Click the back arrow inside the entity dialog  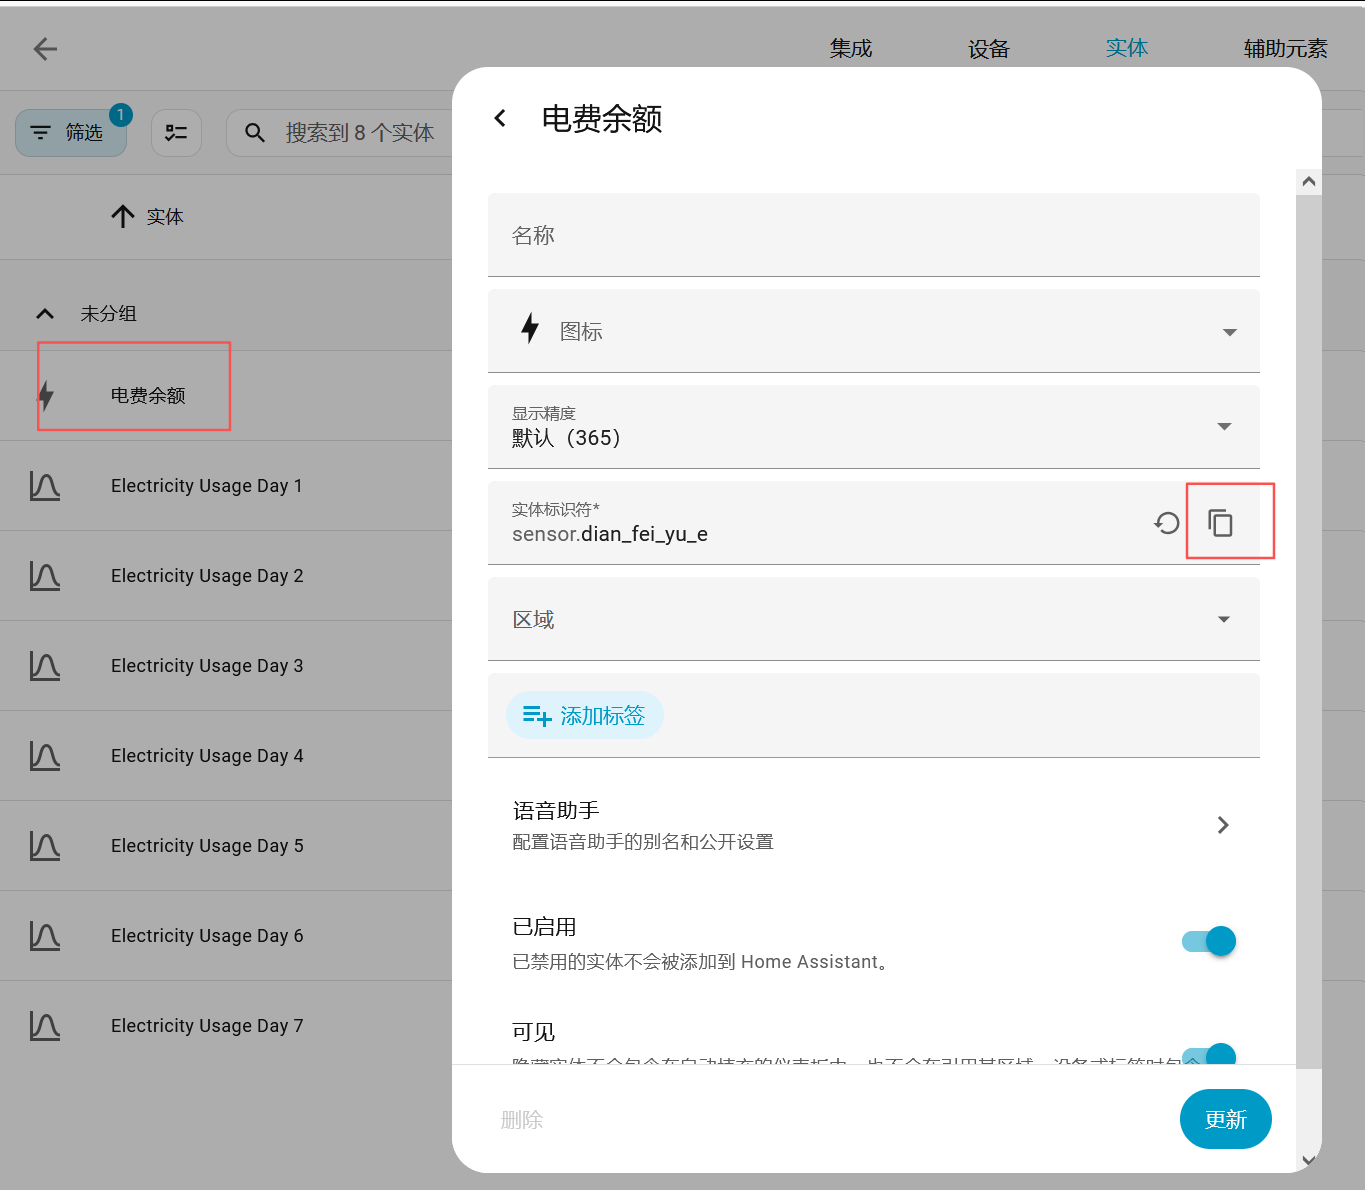pyautogui.click(x=500, y=117)
